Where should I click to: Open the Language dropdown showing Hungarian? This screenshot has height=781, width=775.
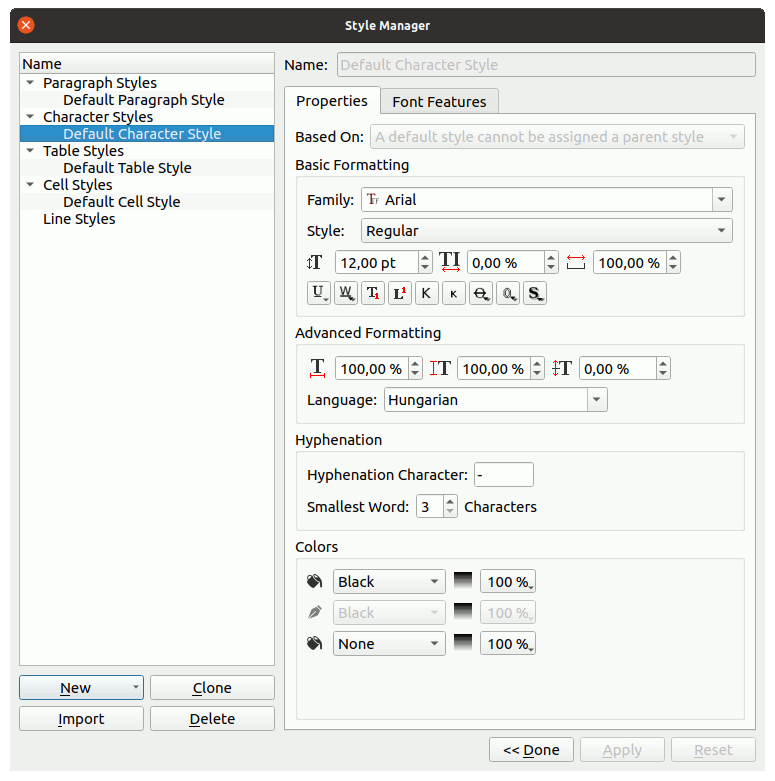tap(596, 400)
